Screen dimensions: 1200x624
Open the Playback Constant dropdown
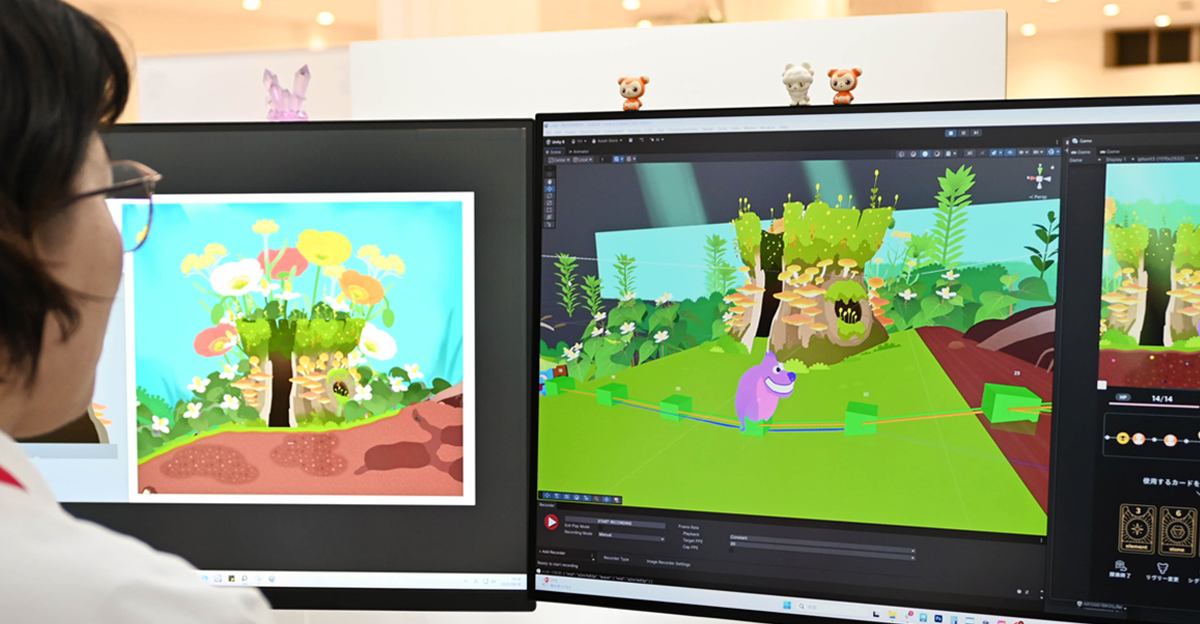[822, 538]
